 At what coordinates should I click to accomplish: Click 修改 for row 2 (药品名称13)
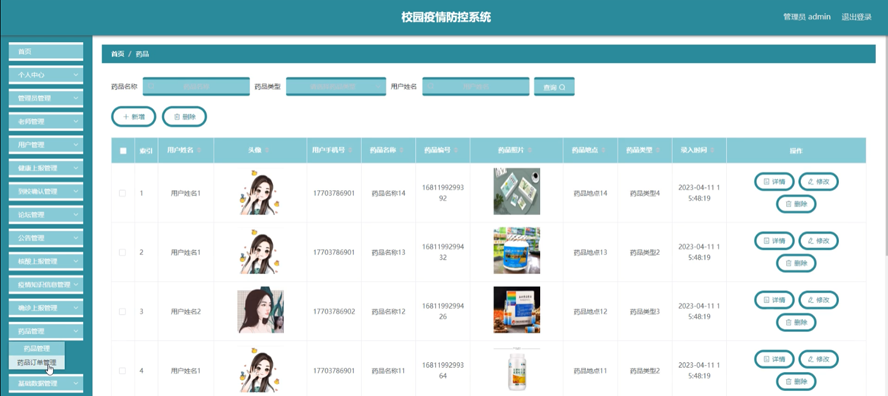point(818,241)
